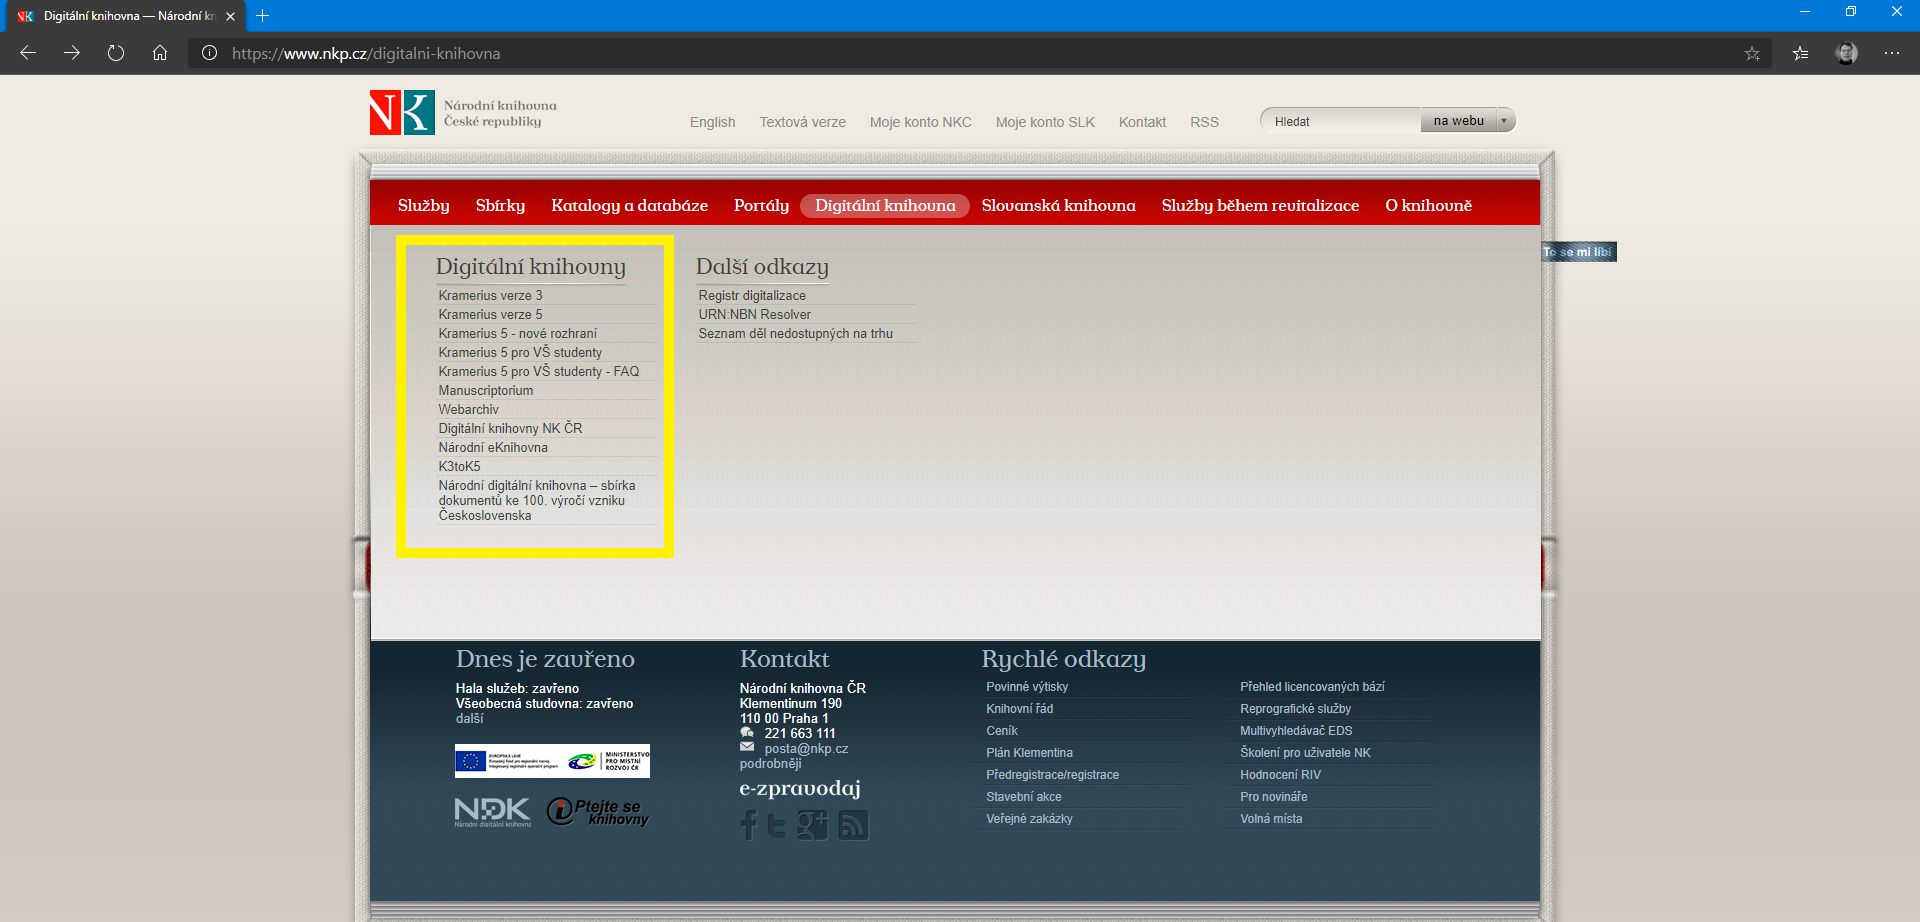The image size is (1920, 922).
Task: Click the NK national library logo
Action: pos(402,113)
